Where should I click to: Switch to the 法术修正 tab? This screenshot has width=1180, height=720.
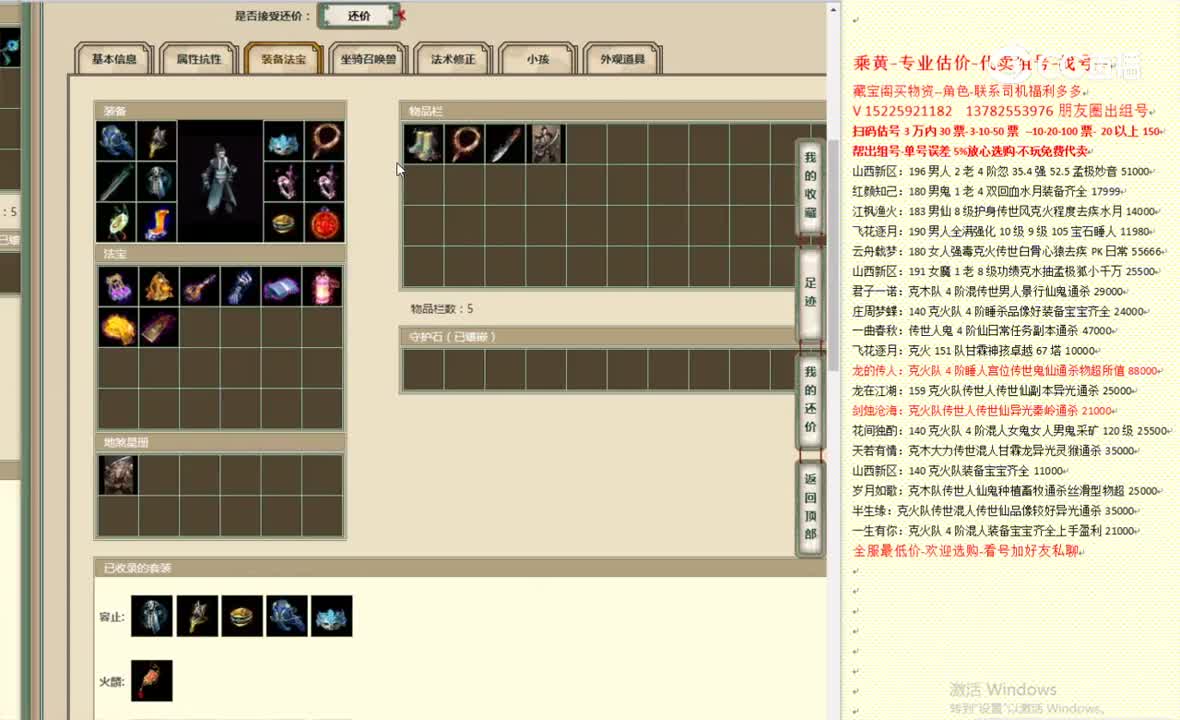[x=453, y=59]
